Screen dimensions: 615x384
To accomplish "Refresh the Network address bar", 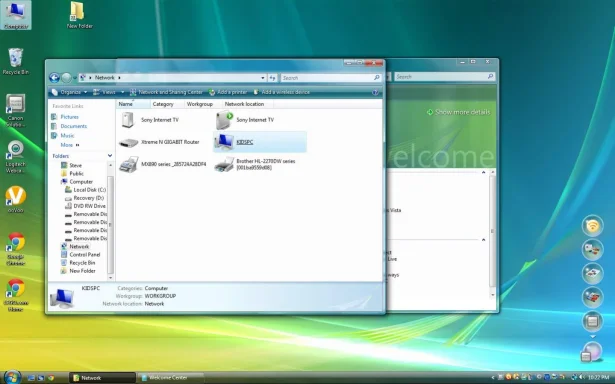I will pyautogui.click(x=273, y=78).
